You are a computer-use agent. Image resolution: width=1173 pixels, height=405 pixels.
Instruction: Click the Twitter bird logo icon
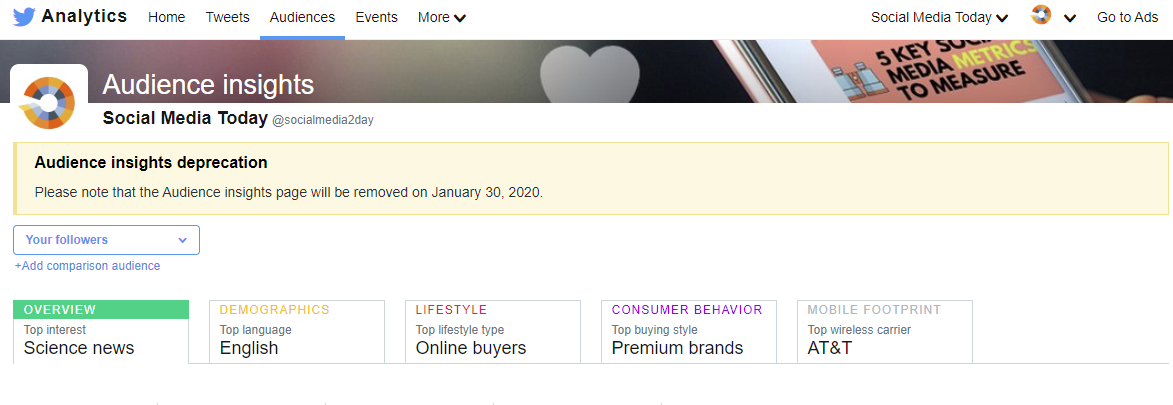pos(24,17)
